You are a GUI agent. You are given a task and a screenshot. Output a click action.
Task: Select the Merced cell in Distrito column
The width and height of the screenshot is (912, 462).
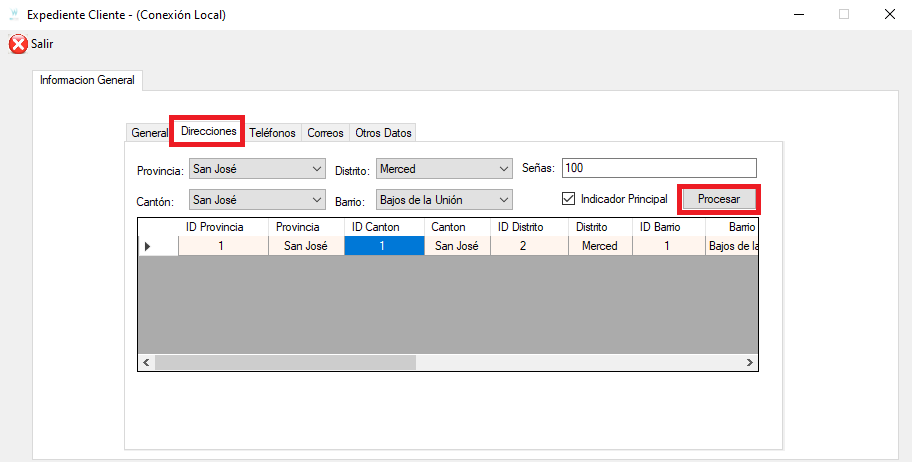coord(600,246)
